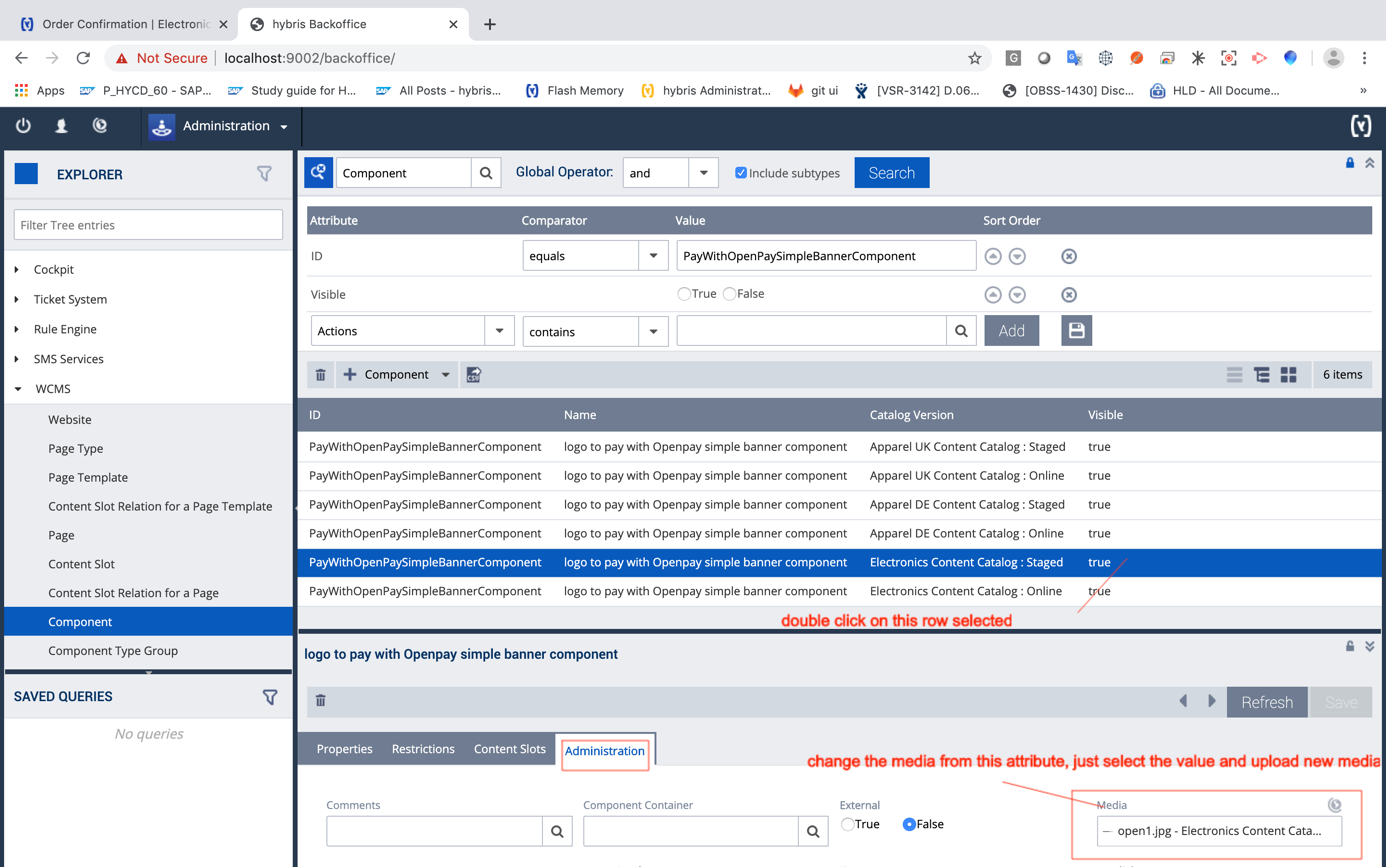Click the Explorer tree filter funnel icon

pyautogui.click(x=264, y=174)
